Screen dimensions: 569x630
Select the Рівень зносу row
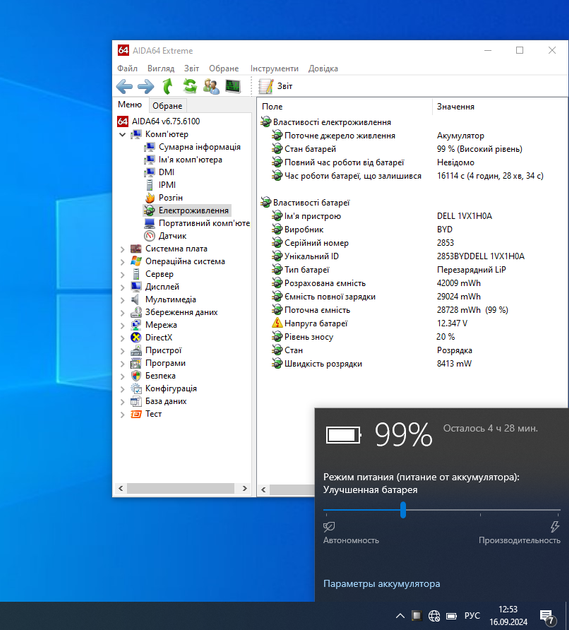point(411,337)
